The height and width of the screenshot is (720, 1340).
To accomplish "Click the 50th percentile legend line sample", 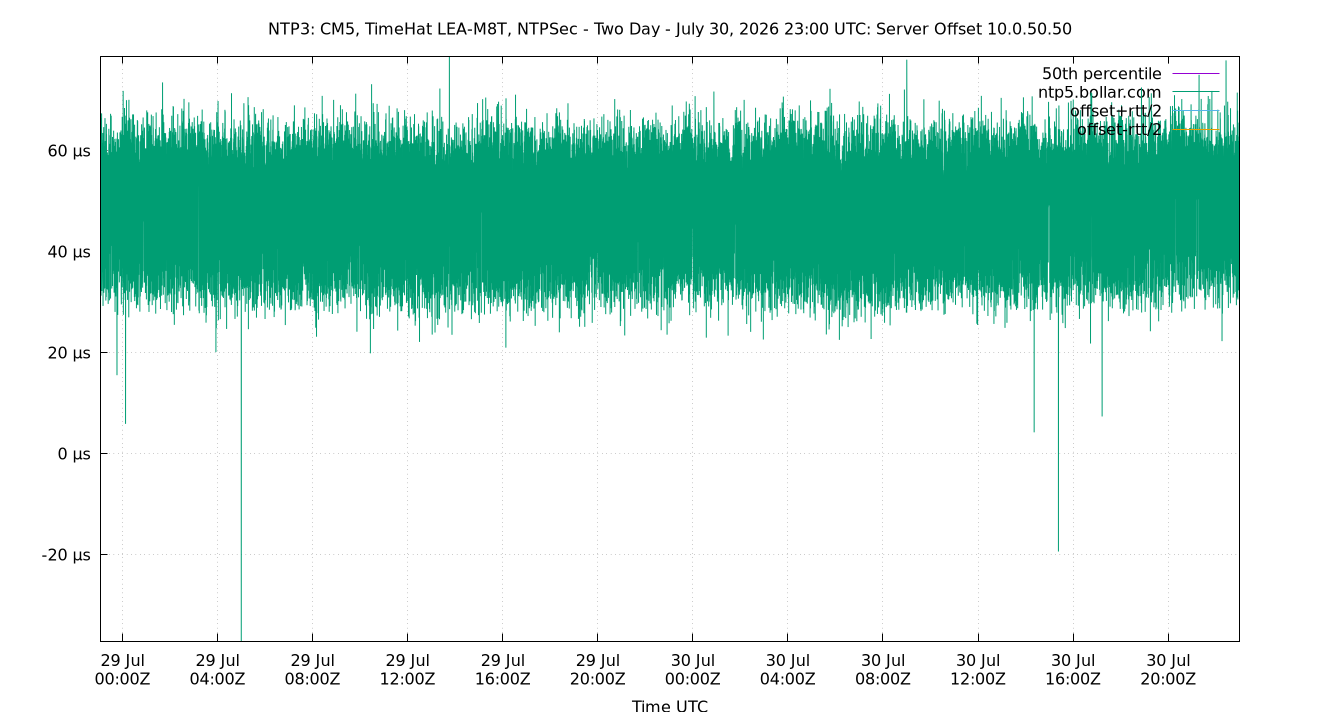I will coord(1195,74).
